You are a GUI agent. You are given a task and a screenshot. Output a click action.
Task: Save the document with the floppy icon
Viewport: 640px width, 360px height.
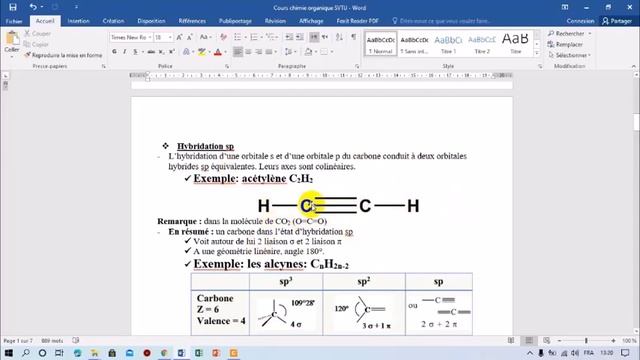click(x=13, y=7)
